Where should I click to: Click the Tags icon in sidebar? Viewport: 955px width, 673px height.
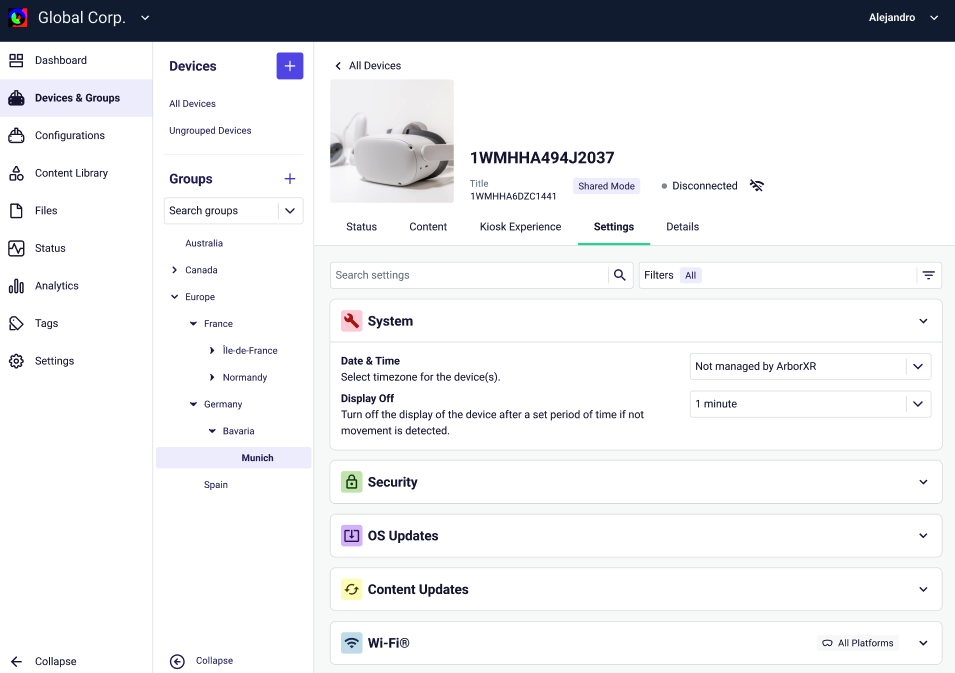16,323
